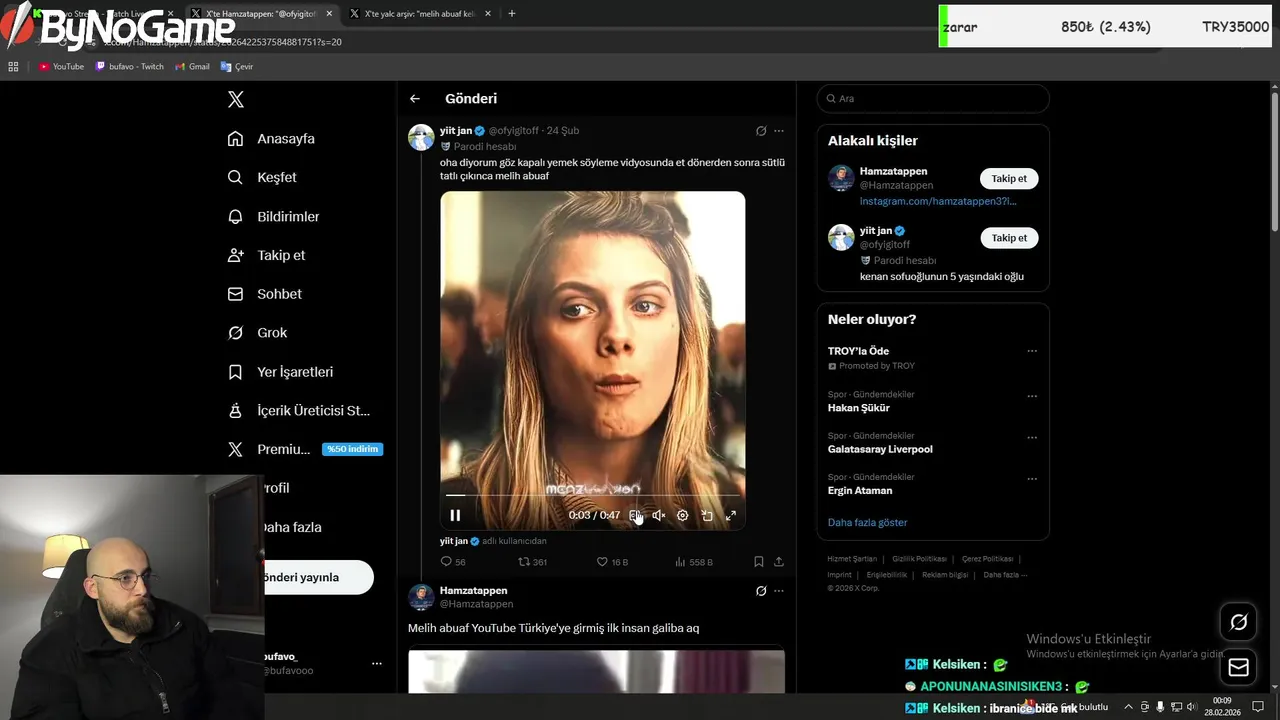
Task: Toggle picture-in-picture for the video
Action: [x=707, y=515]
